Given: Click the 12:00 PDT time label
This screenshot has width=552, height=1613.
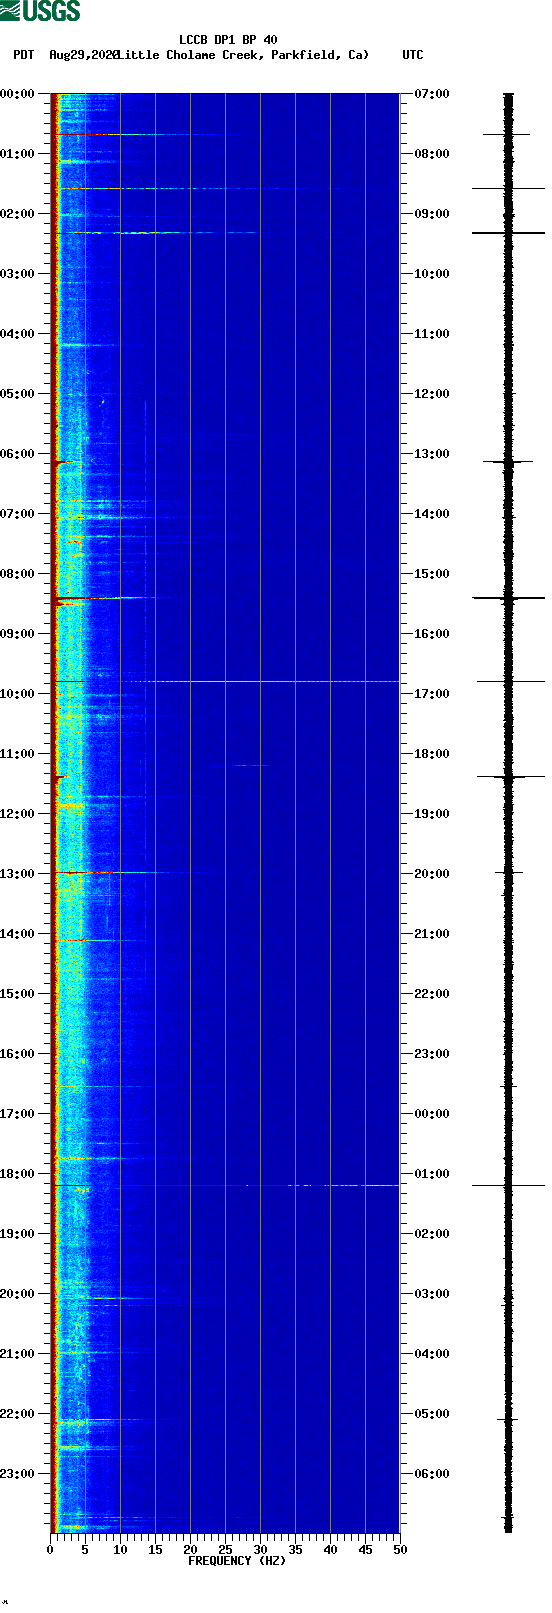Looking at the screenshot, I should click(17, 814).
